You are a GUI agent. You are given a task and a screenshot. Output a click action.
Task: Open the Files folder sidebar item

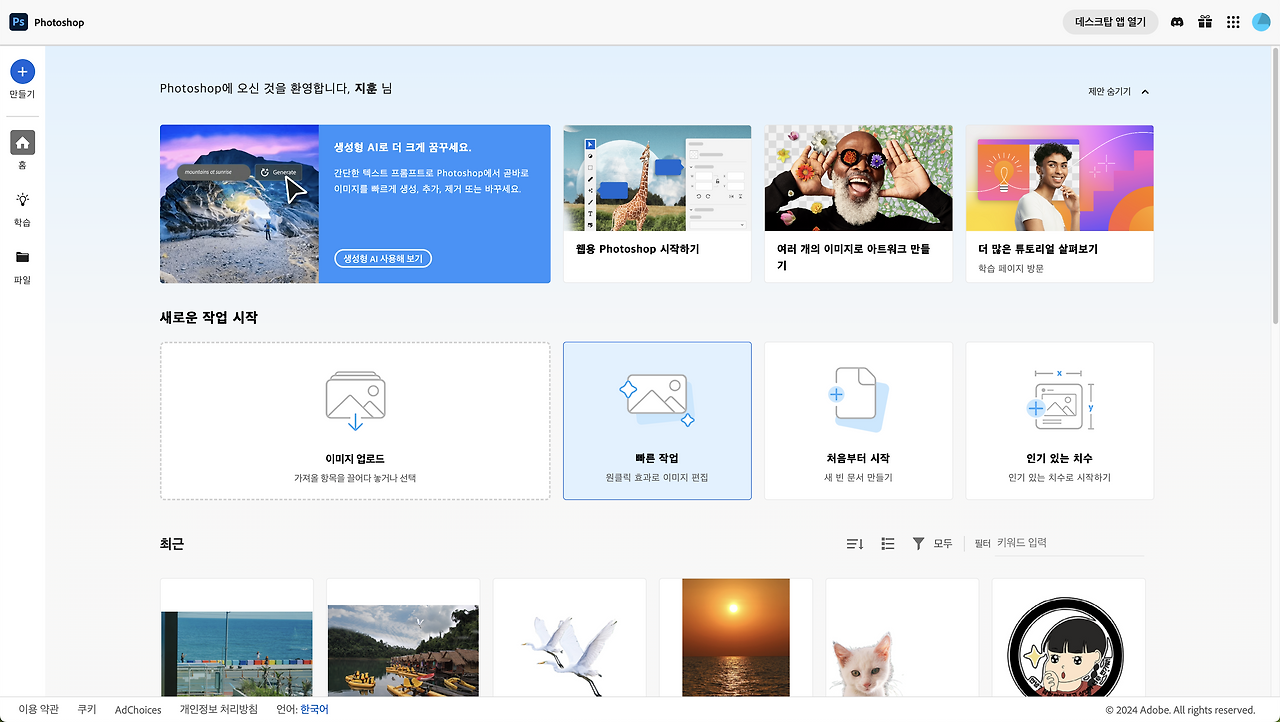(22, 265)
